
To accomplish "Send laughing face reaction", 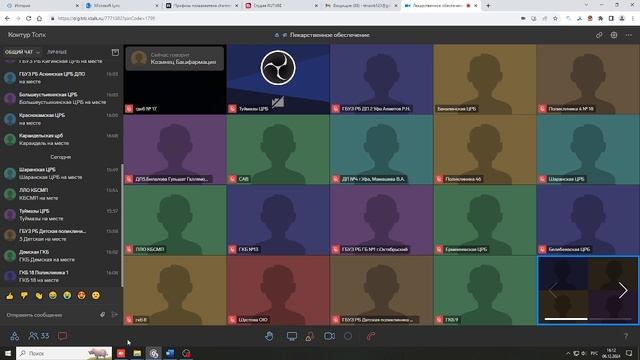I will [x=53, y=296].
